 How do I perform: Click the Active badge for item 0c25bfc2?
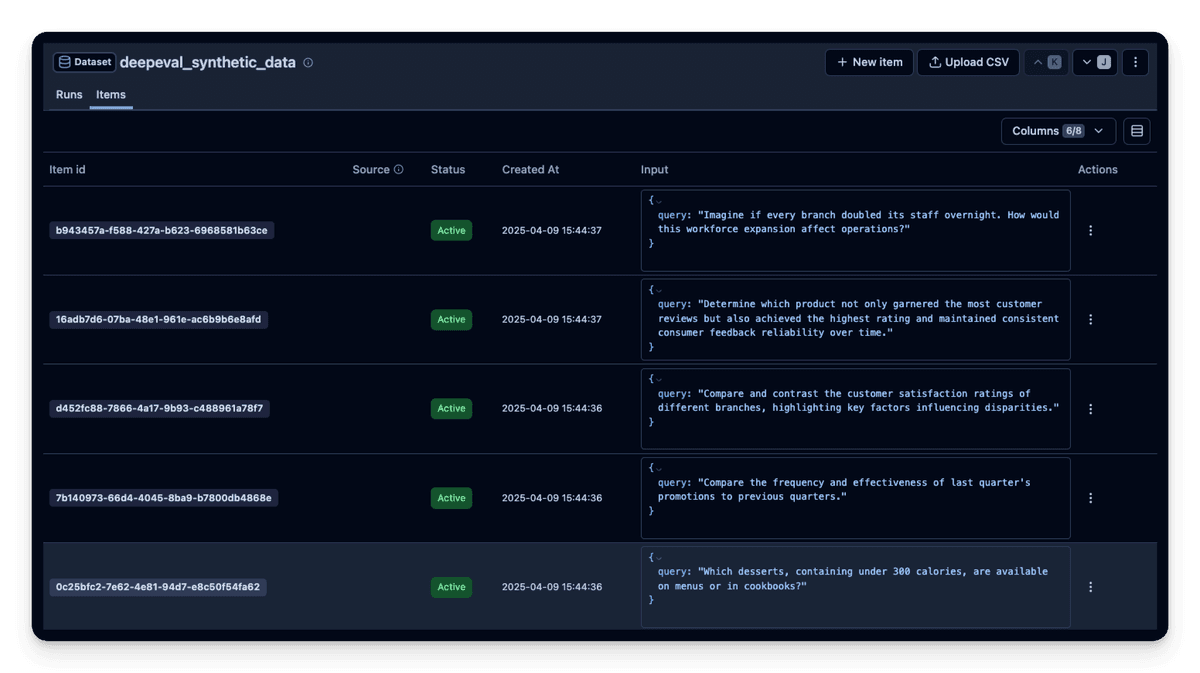(451, 587)
